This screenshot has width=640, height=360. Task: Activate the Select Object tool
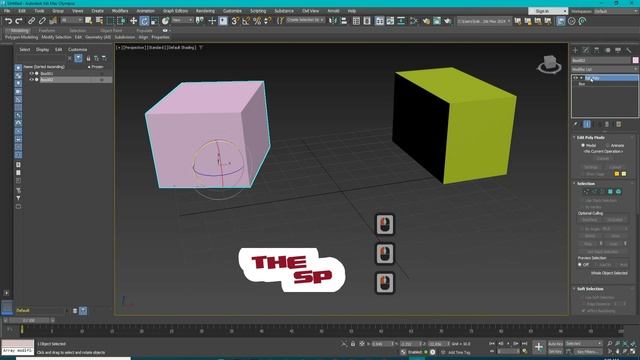click(89, 21)
